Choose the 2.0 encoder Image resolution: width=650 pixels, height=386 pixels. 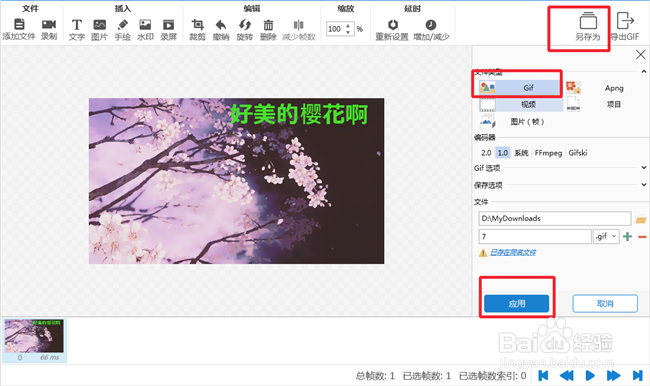486,153
